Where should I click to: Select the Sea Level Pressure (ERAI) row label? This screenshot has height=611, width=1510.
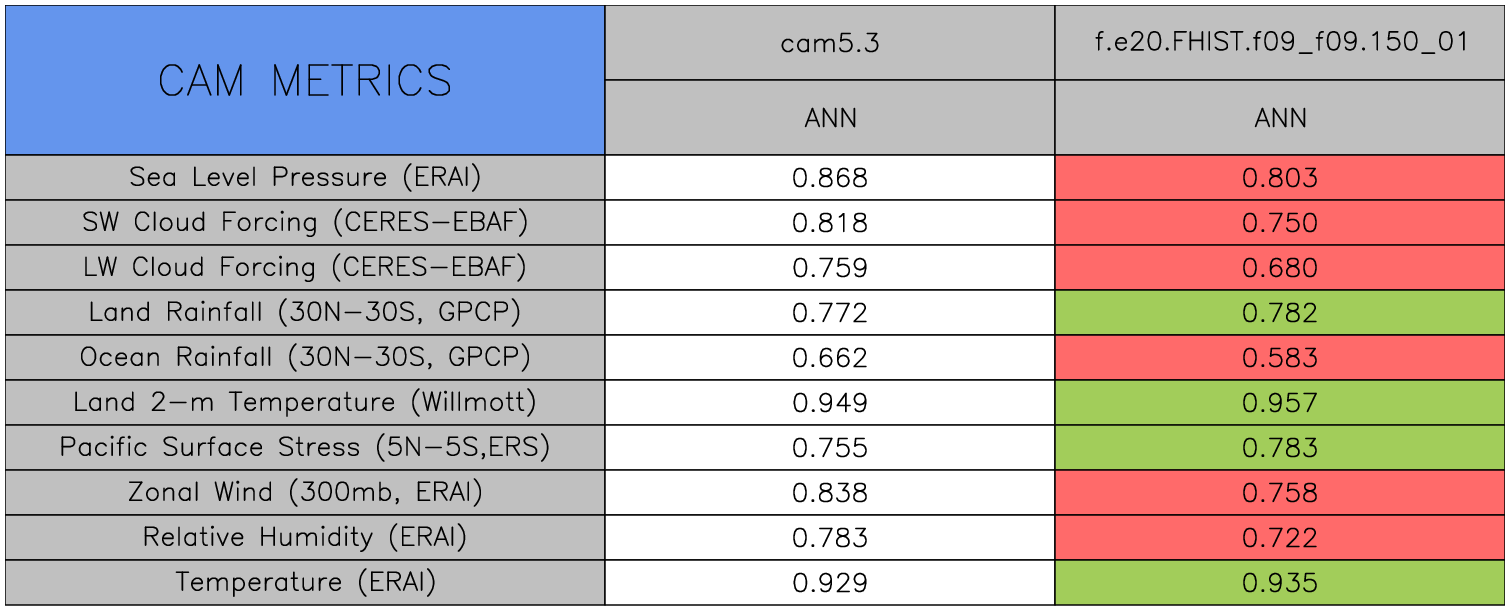coord(305,178)
